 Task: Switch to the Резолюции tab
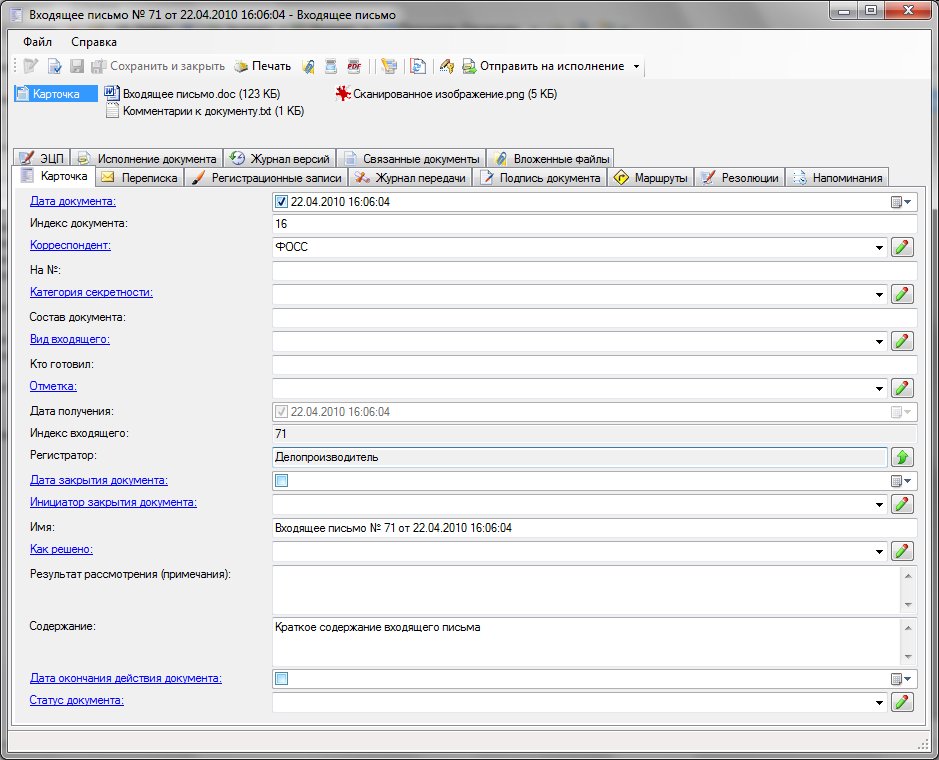point(740,178)
